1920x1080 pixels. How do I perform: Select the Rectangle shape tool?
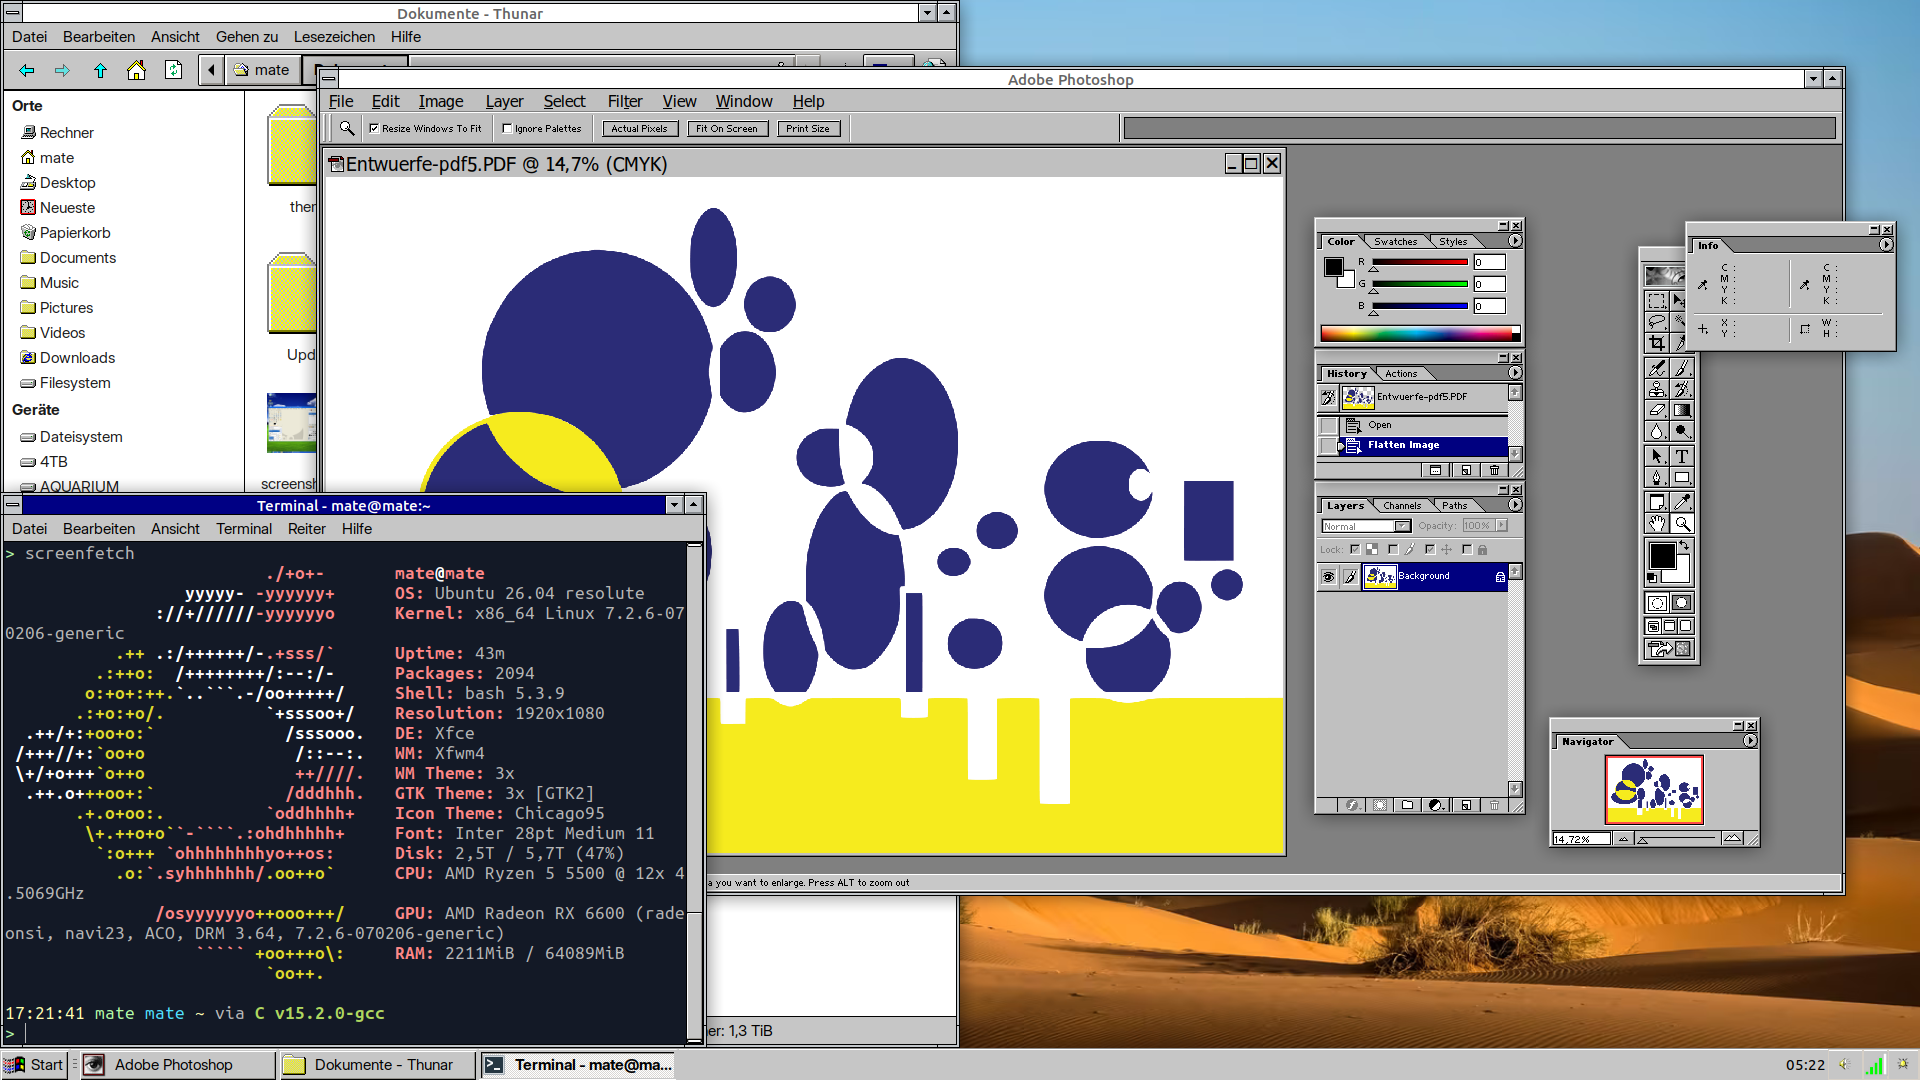(x=1682, y=477)
